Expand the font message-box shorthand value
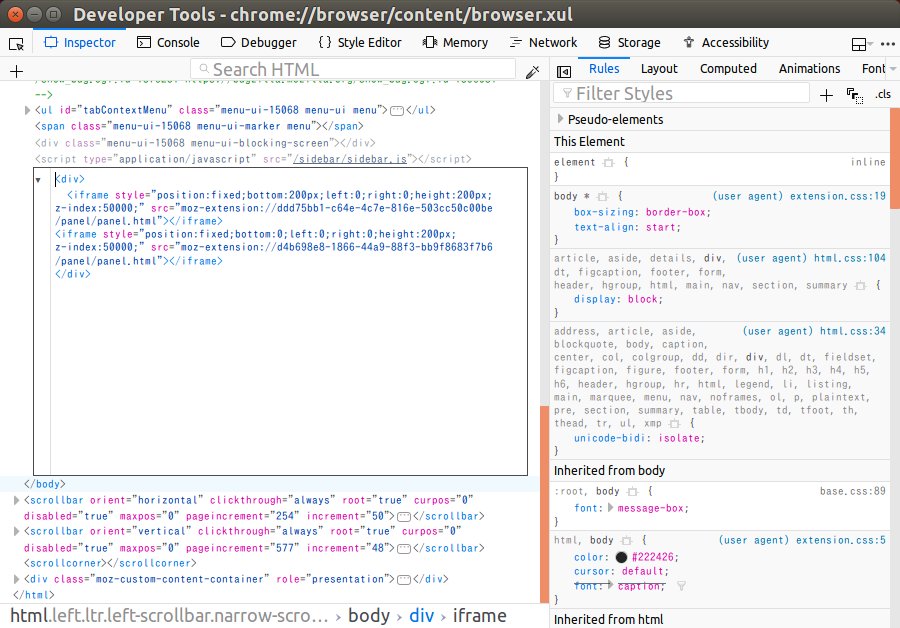Screen dimensions: 900x628 pyautogui.click(x=610, y=507)
